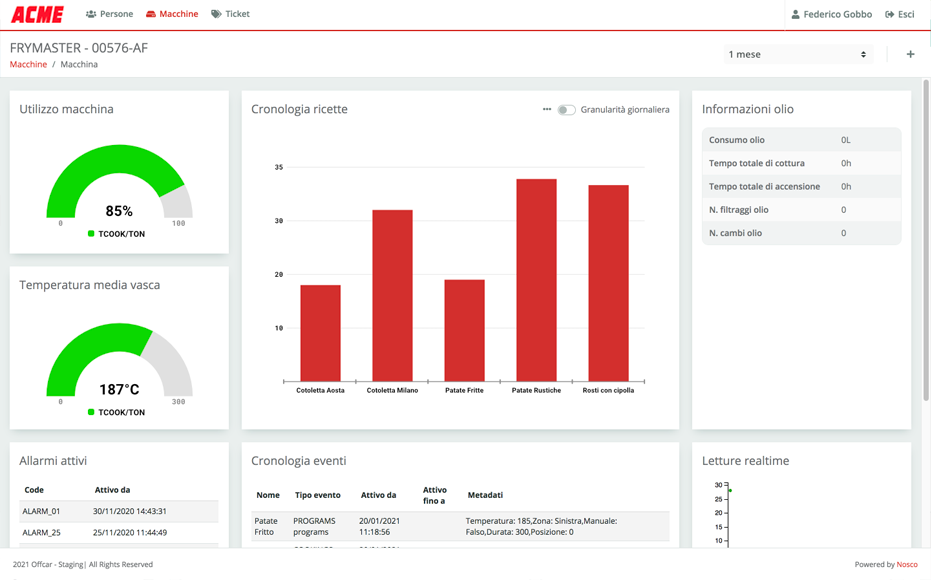Click the Macchine breadcrumb link
This screenshot has width=931, height=580.
[x=28, y=64]
